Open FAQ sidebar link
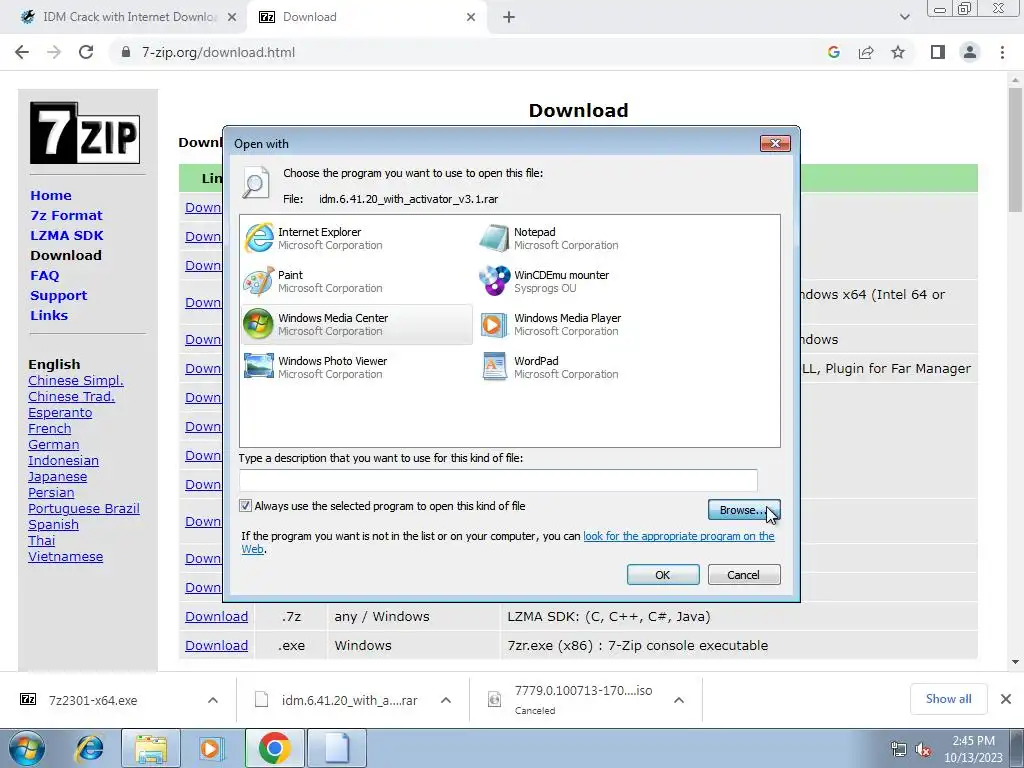Image resolution: width=1024 pixels, height=768 pixels. pyautogui.click(x=44, y=276)
